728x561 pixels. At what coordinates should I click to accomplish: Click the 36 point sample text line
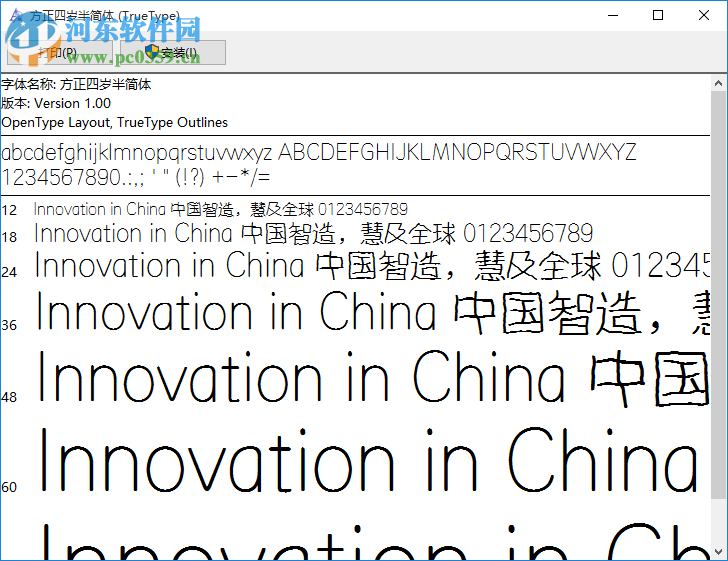[373, 312]
